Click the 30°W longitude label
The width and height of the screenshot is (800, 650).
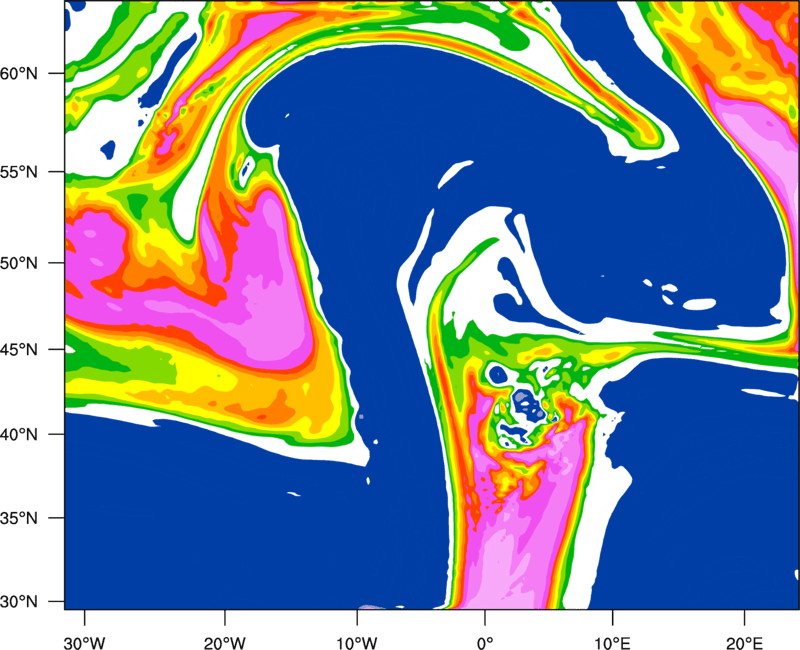(x=85, y=643)
